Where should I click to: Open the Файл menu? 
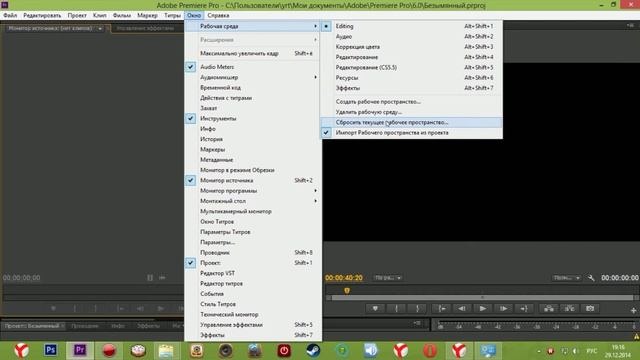pos(10,16)
